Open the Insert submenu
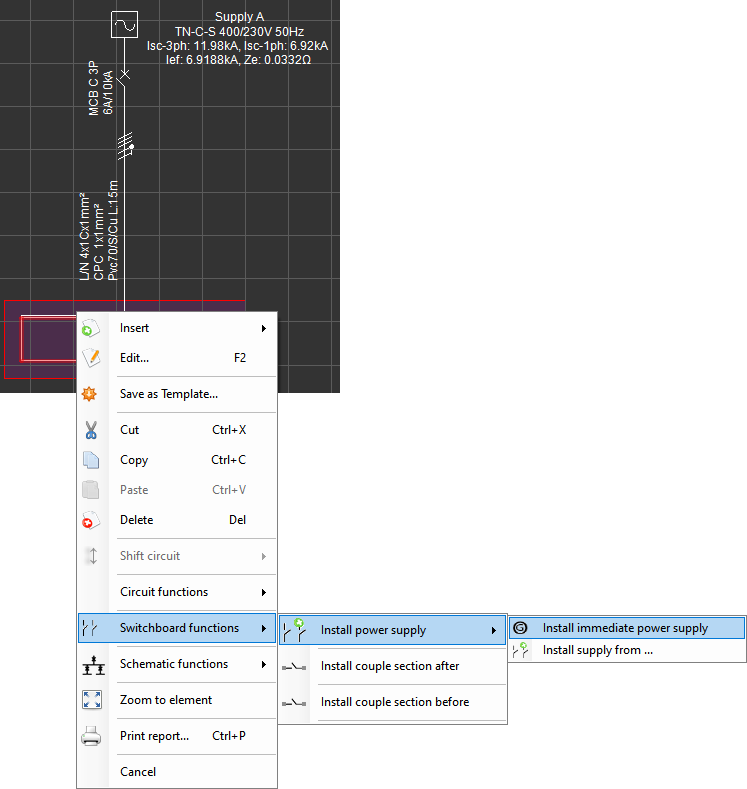This screenshot has height=789, width=747. click(177, 328)
